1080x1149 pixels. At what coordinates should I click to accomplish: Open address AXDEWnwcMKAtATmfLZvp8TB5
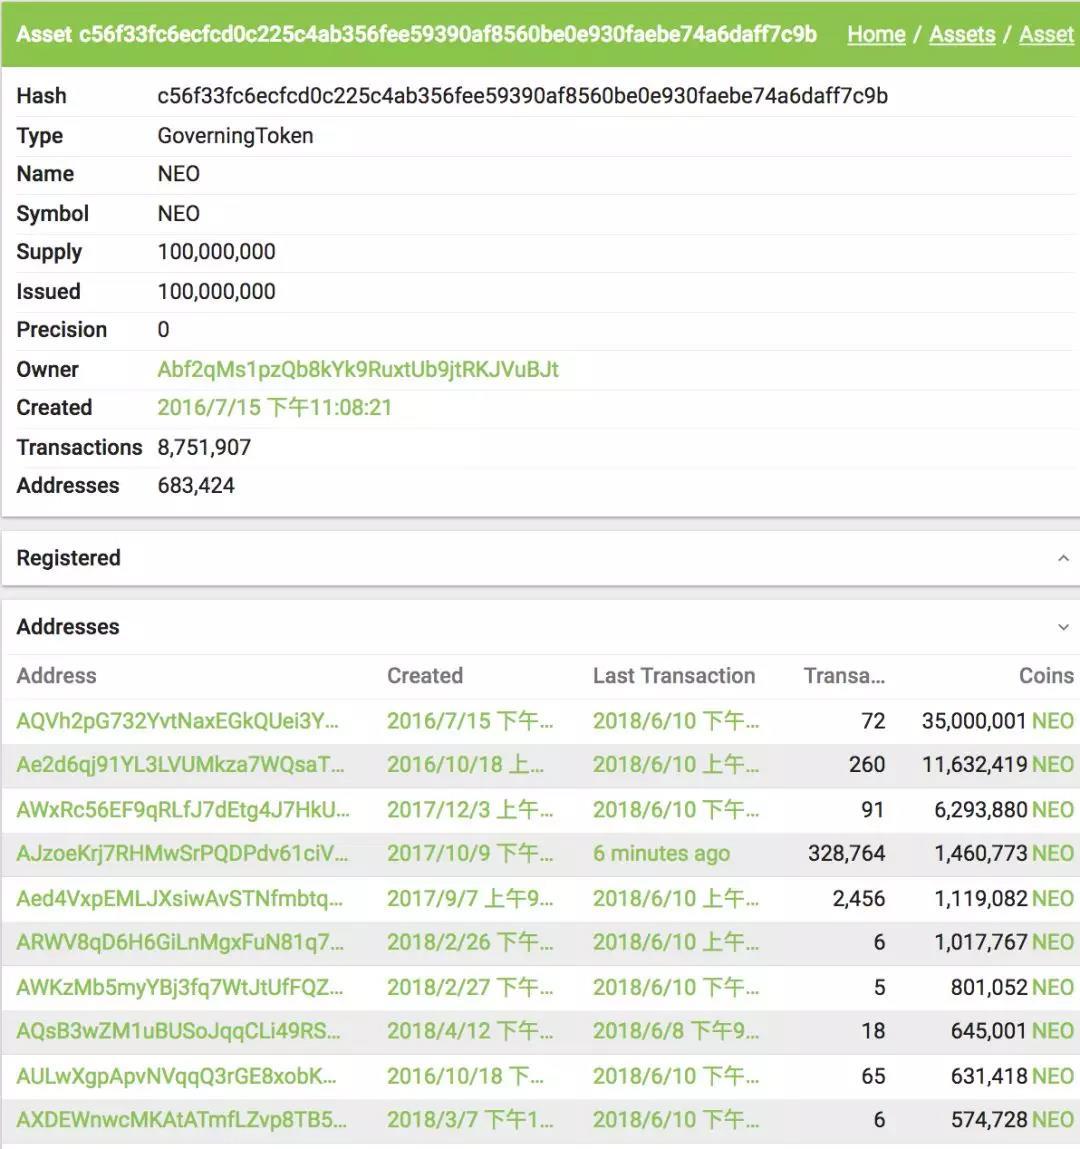point(181,1120)
